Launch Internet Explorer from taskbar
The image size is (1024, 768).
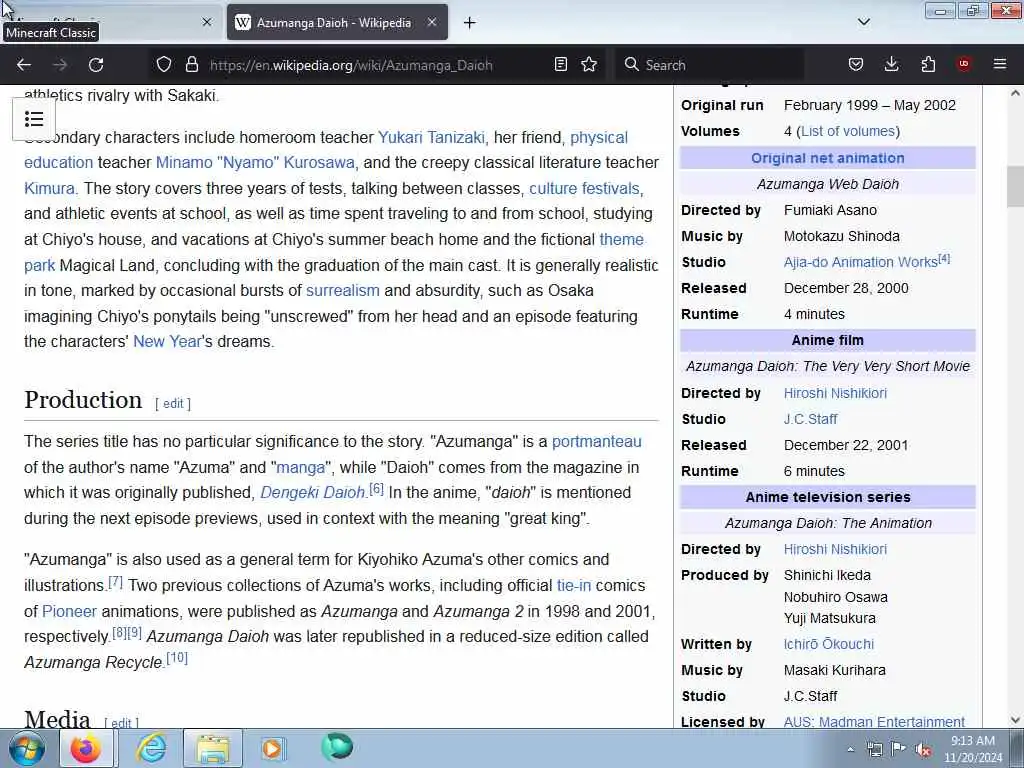point(151,748)
